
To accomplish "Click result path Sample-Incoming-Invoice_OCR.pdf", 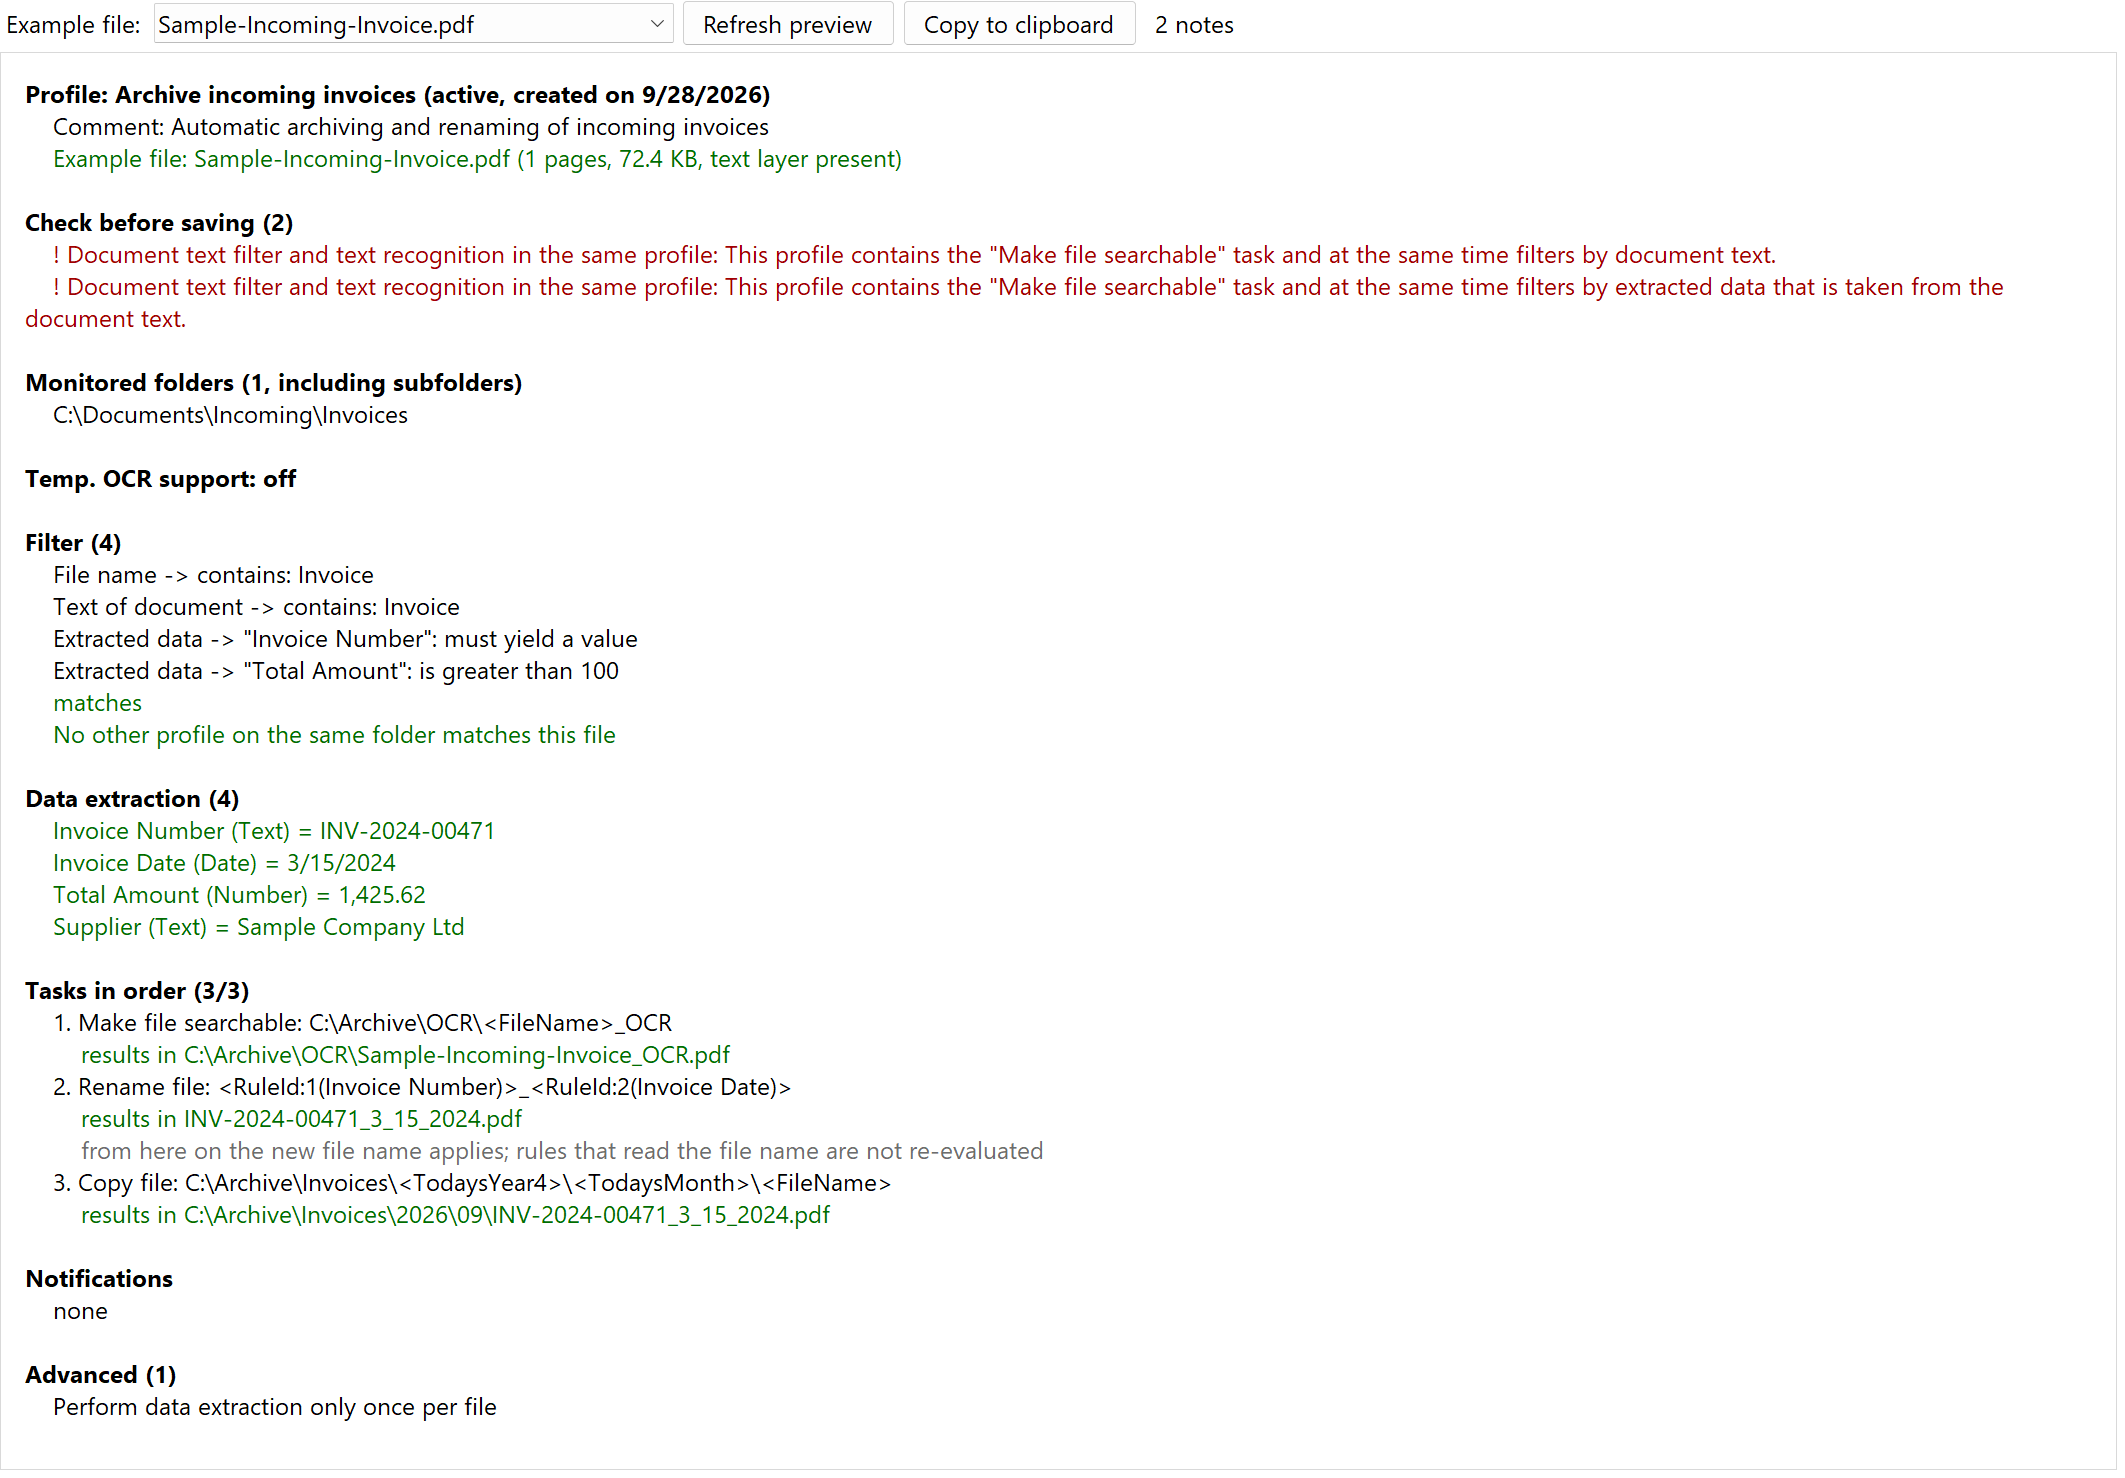I will [405, 1055].
